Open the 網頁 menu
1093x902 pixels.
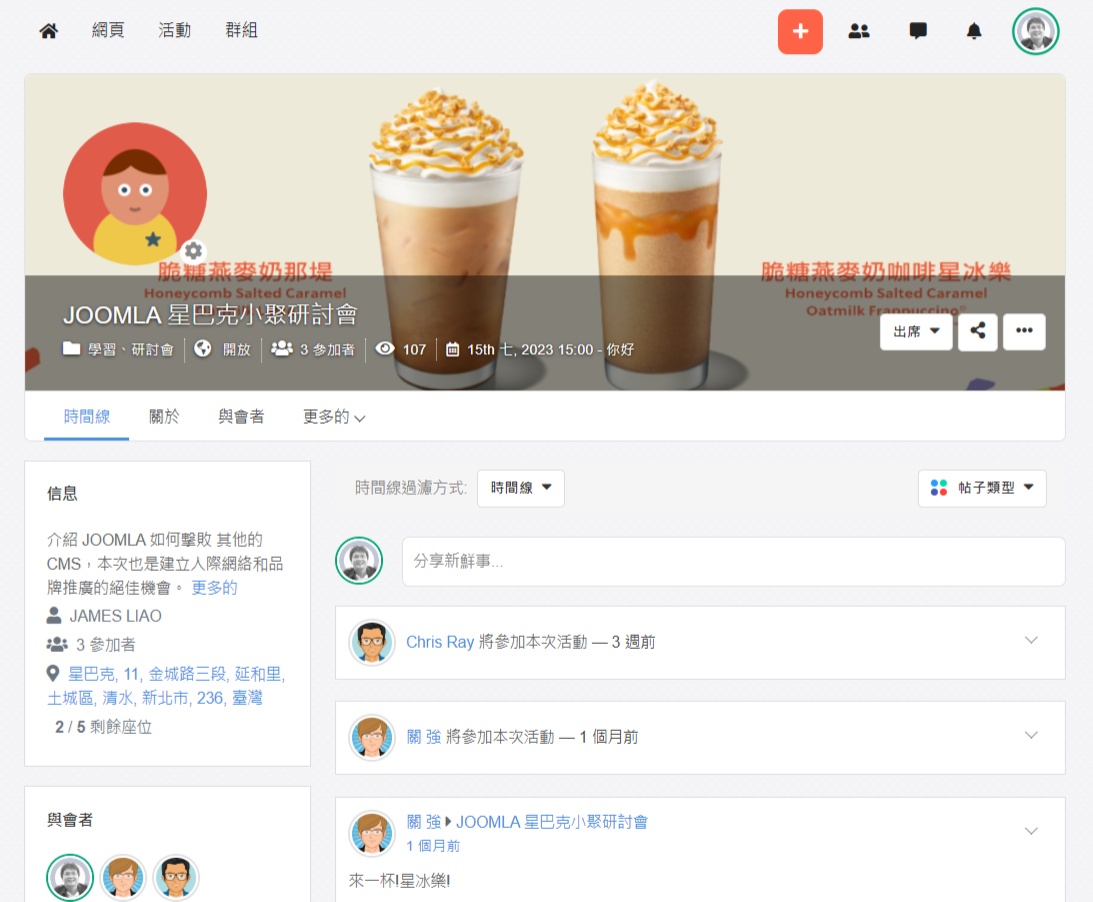(108, 30)
